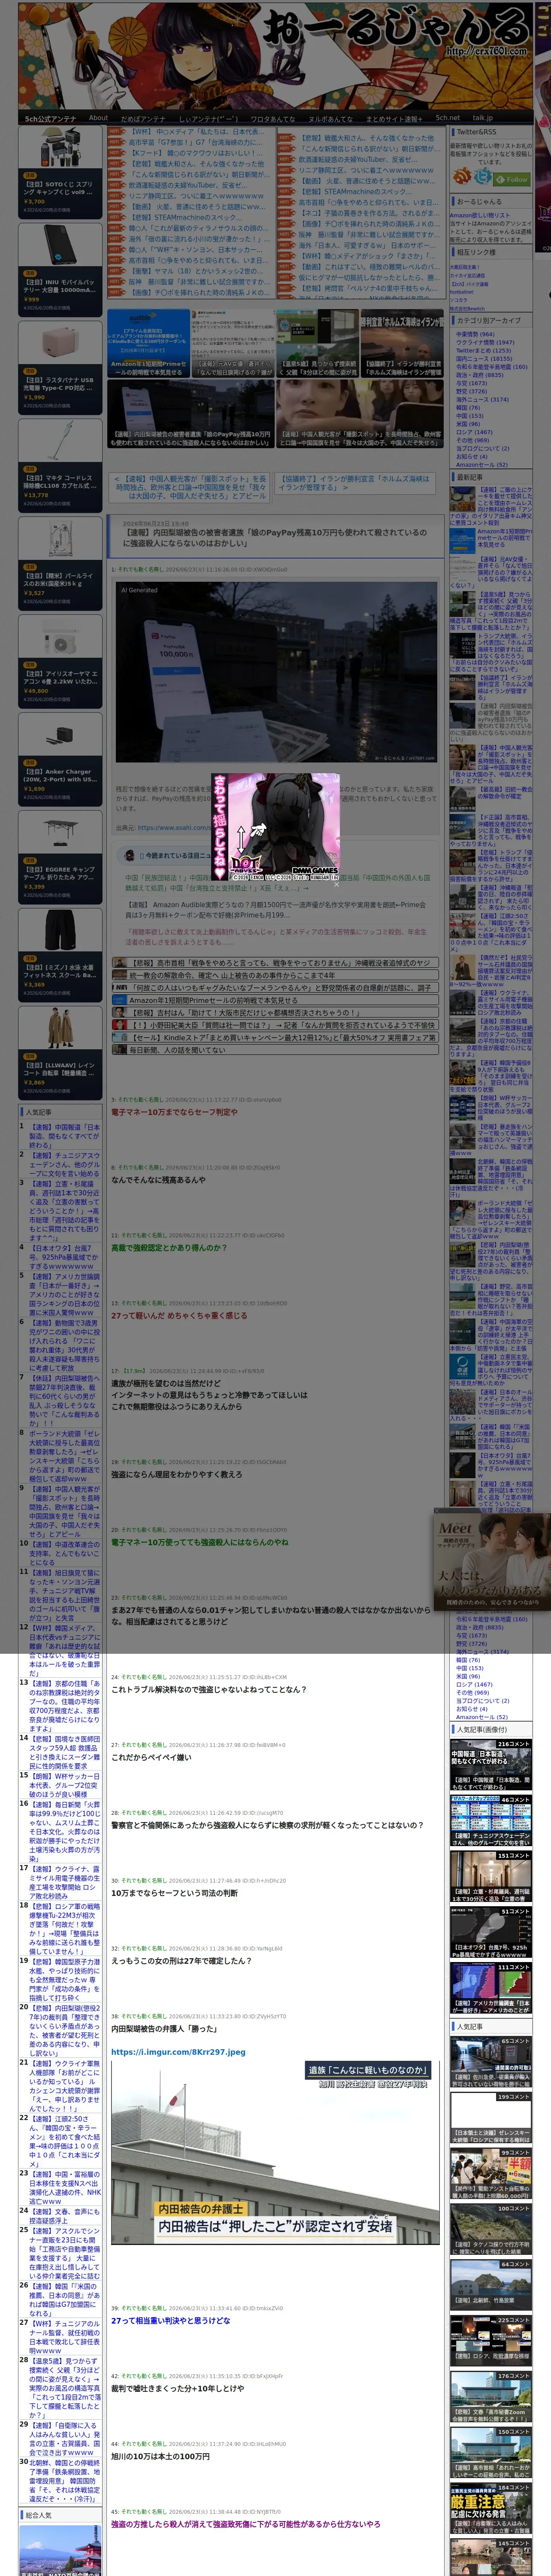Open the About menu item
Viewport: 551px width, 2576px height.
[x=98, y=118]
